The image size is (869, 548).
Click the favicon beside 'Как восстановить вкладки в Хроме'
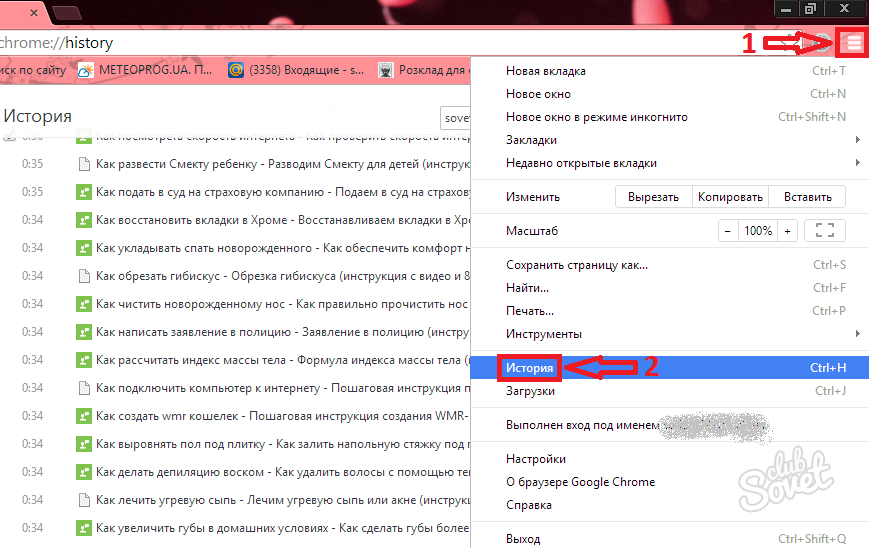[x=84, y=219]
